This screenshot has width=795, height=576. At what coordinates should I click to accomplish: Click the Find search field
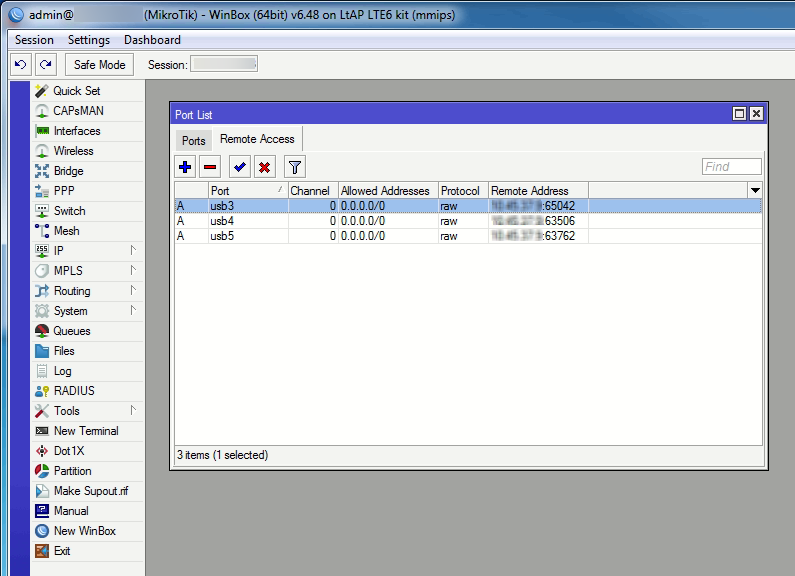pyautogui.click(x=732, y=166)
